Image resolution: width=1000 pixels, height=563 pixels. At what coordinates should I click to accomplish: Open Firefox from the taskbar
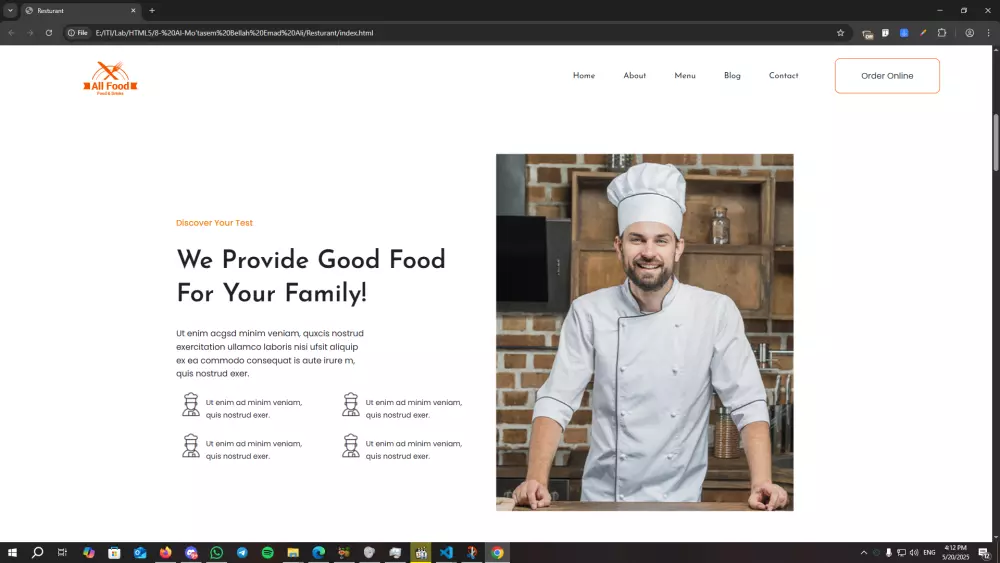[165, 553]
